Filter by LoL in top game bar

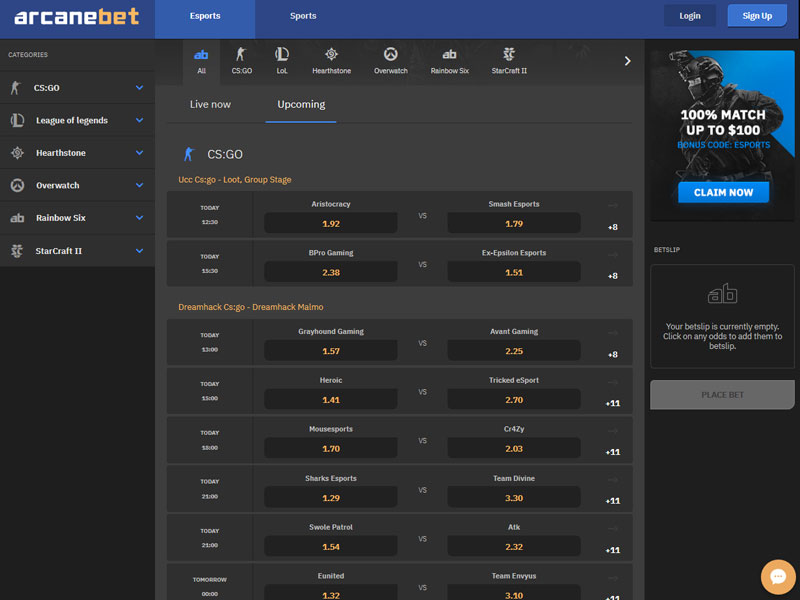tap(282, 61)
